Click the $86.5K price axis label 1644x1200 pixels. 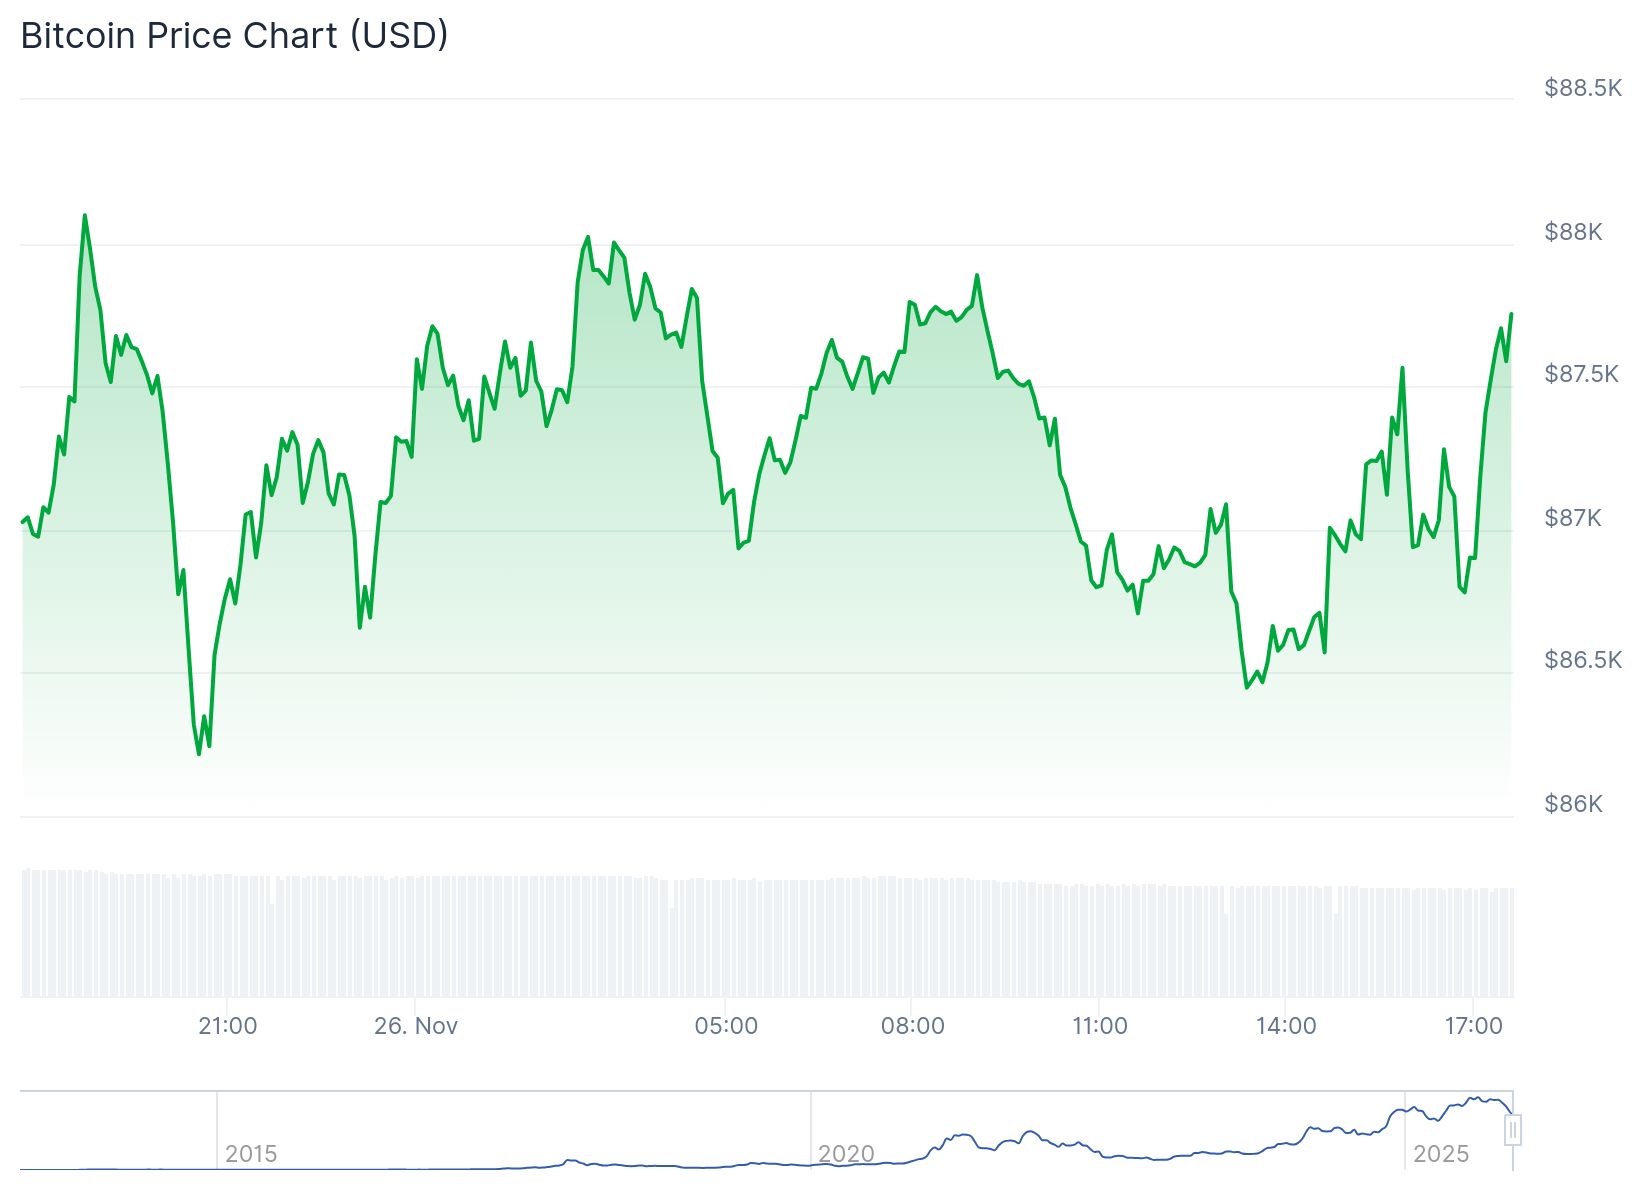(1583, 660)
